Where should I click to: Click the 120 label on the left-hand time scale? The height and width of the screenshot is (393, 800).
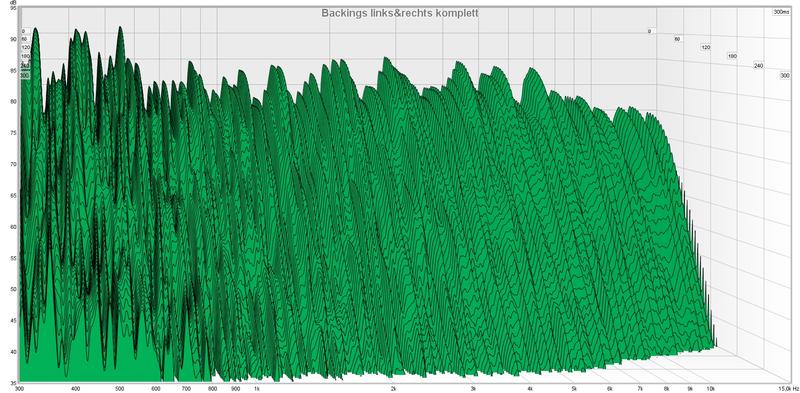[26, 47]
